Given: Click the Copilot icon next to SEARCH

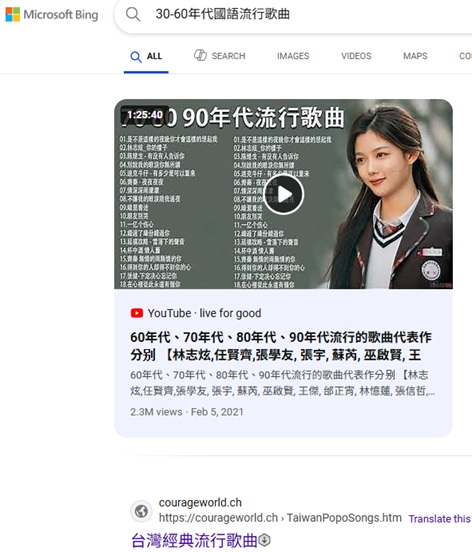Looking at the screenshot, I should point(200,55).
